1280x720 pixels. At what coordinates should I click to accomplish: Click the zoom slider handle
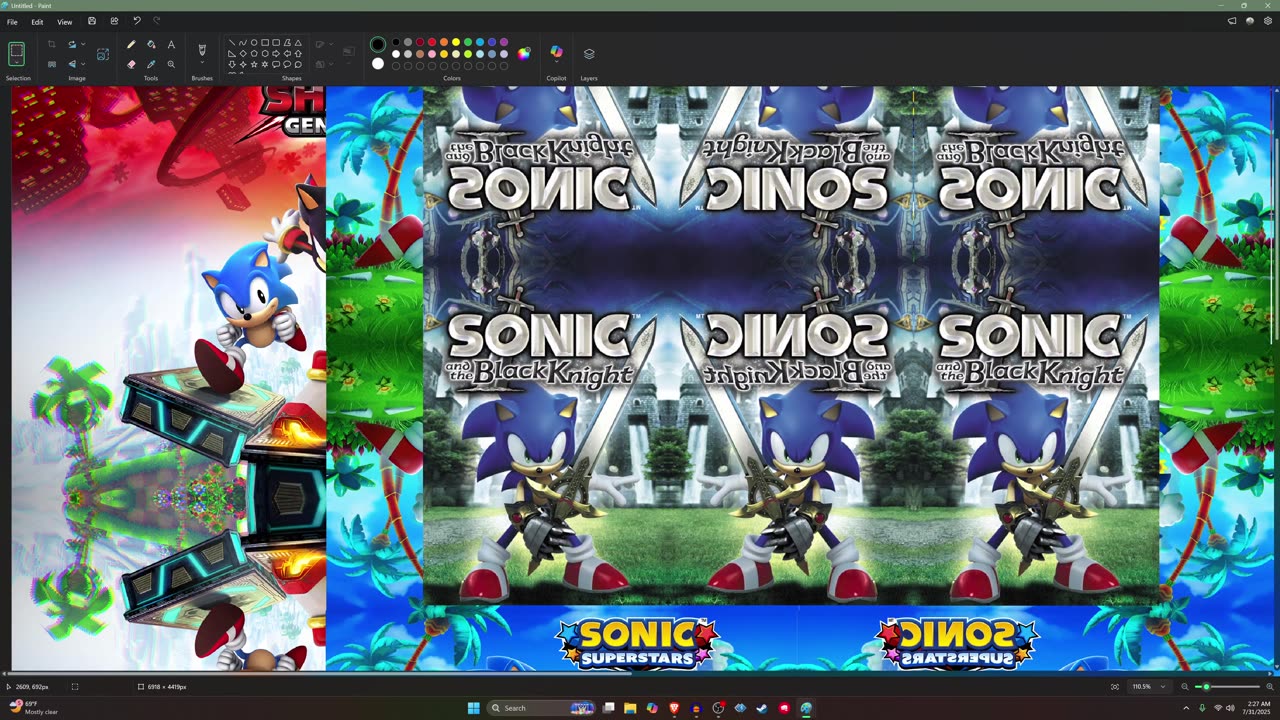(x=1207, y=687)
